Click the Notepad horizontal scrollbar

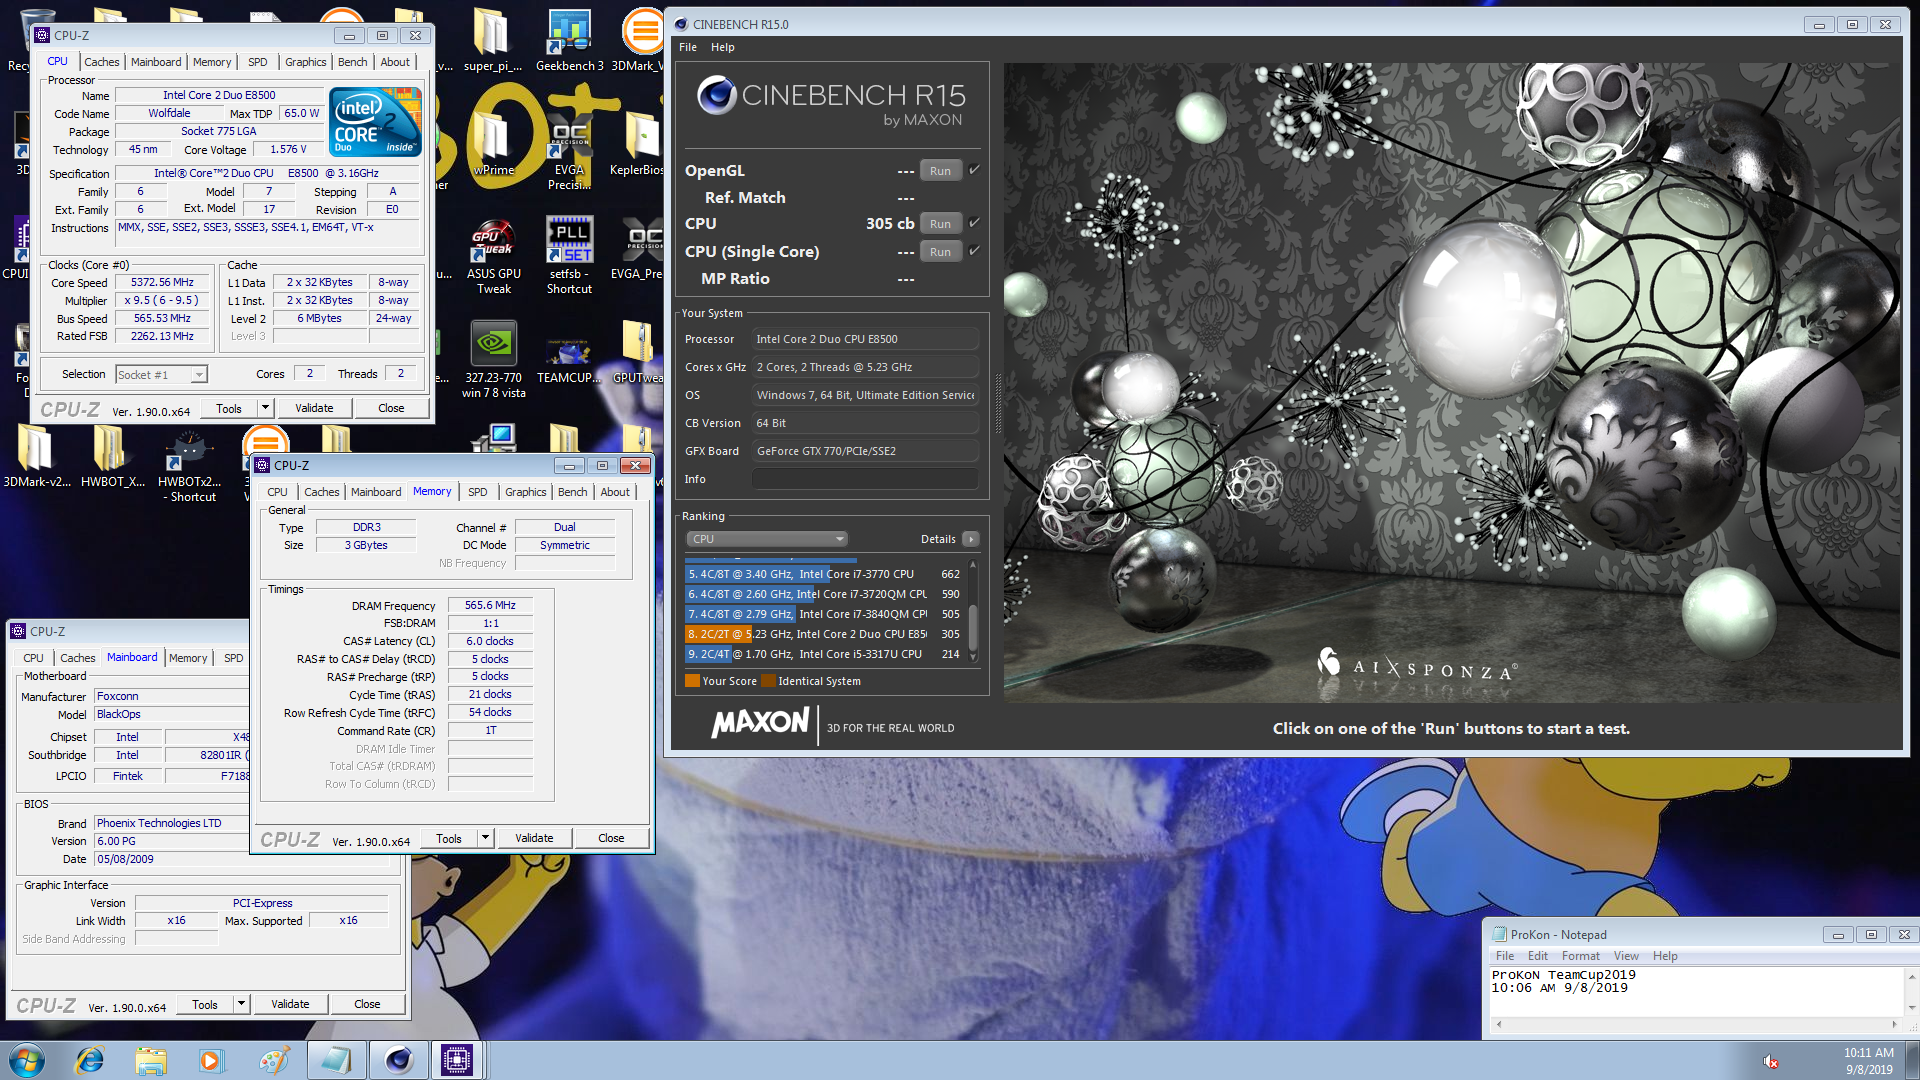pyautogui.click(x=1696, y=1024)
